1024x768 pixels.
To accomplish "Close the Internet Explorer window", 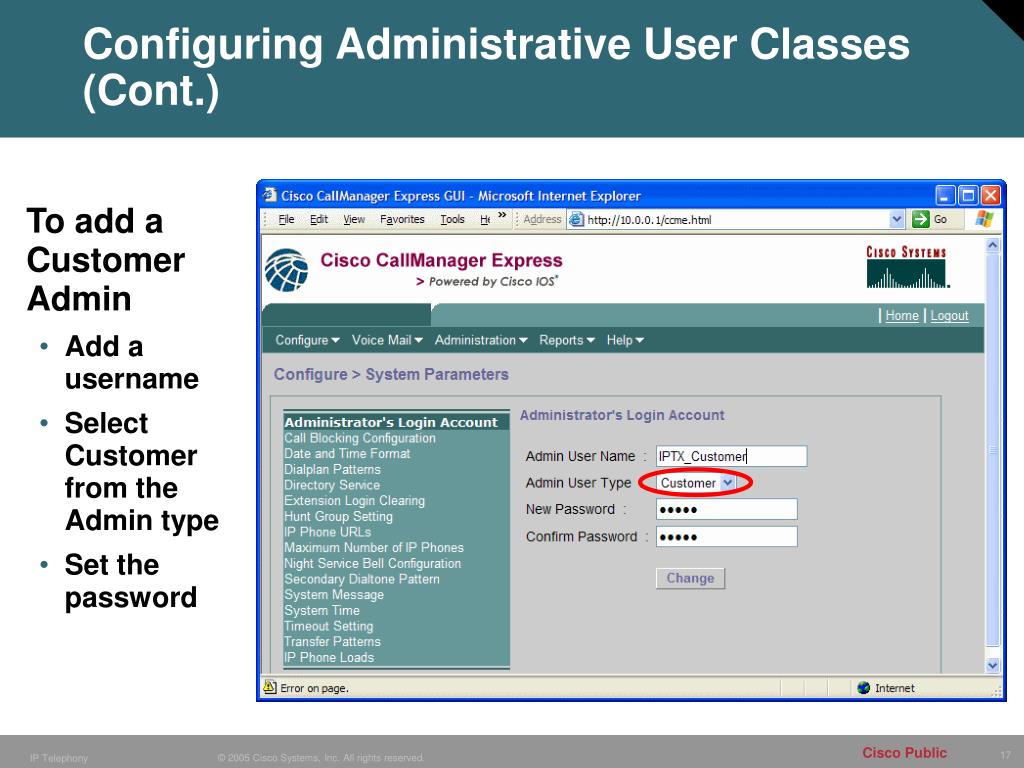I will 991,195.
